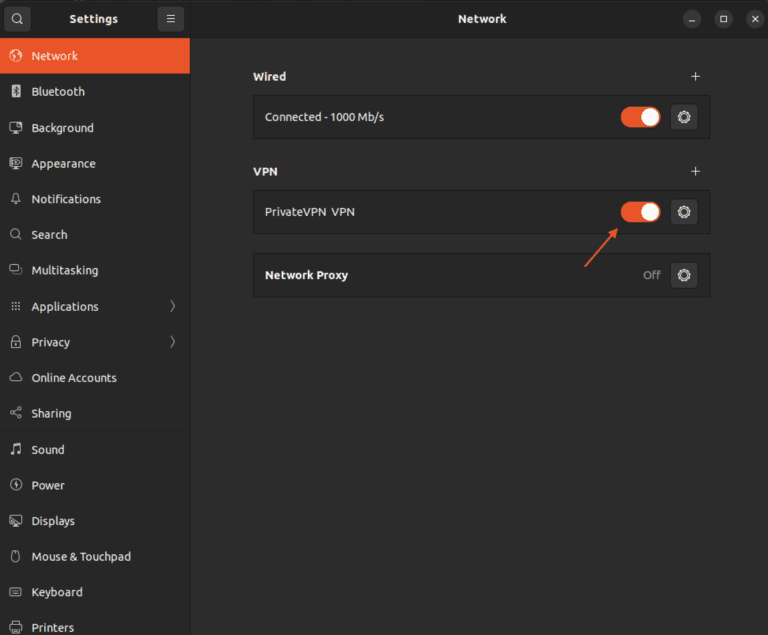Viewport: 768px width, 635px height.
Task: Go to the Sound settings panel
Action: click(x=47, y=450)
